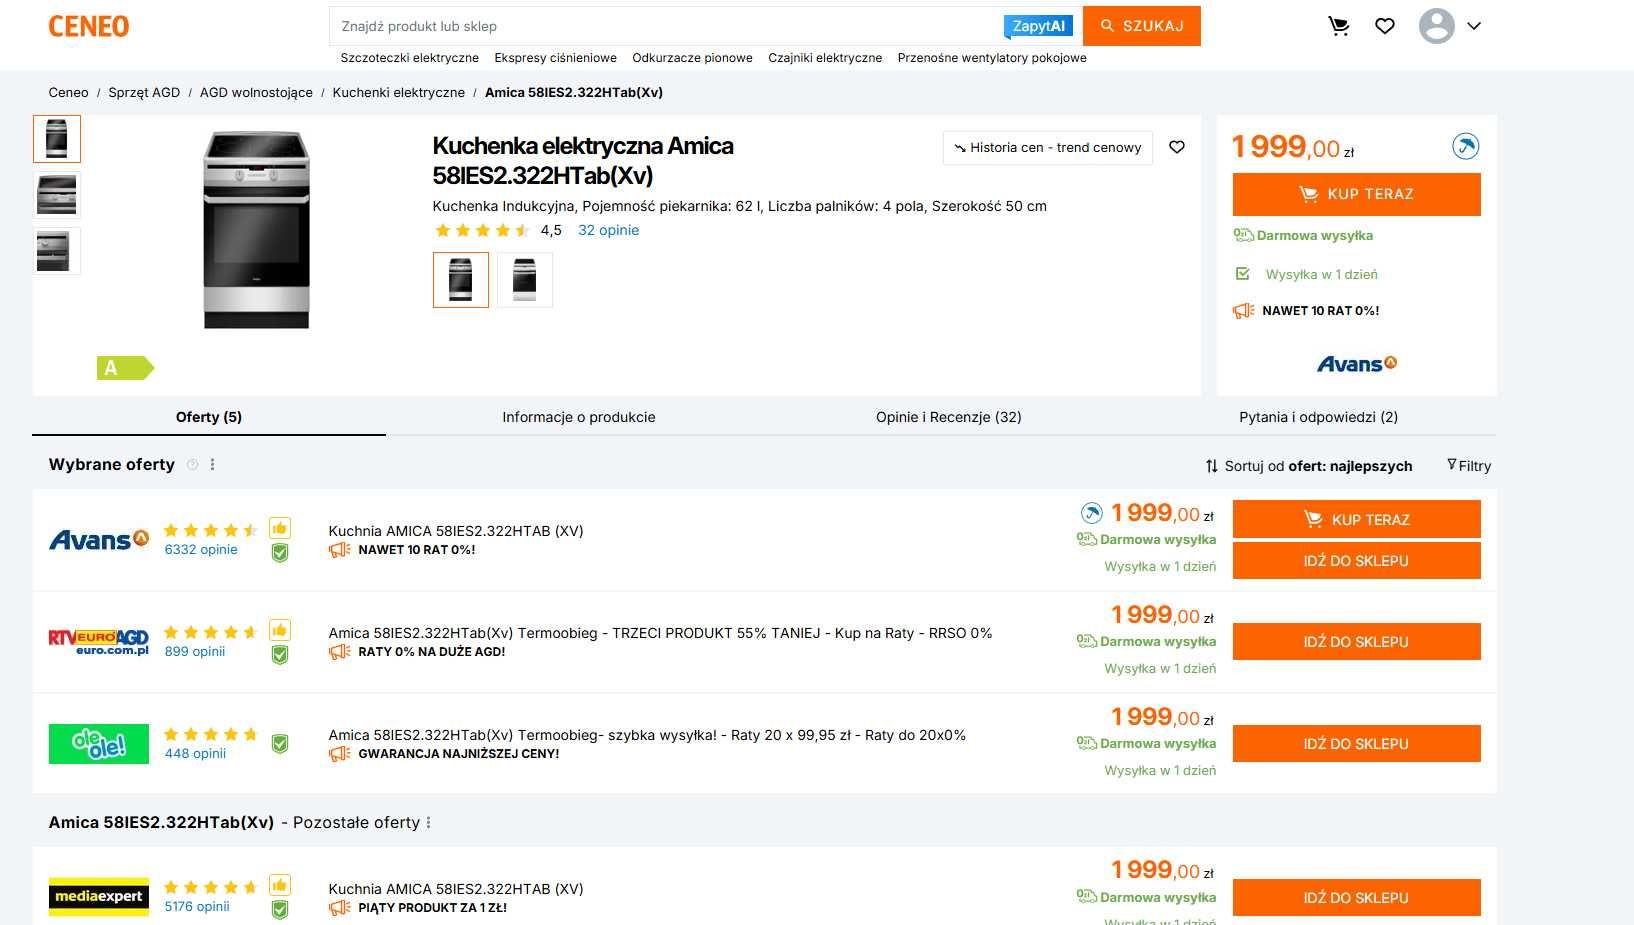
Task: Click buyer protection umbrella icon in price box
Action: click(1465, 147)
